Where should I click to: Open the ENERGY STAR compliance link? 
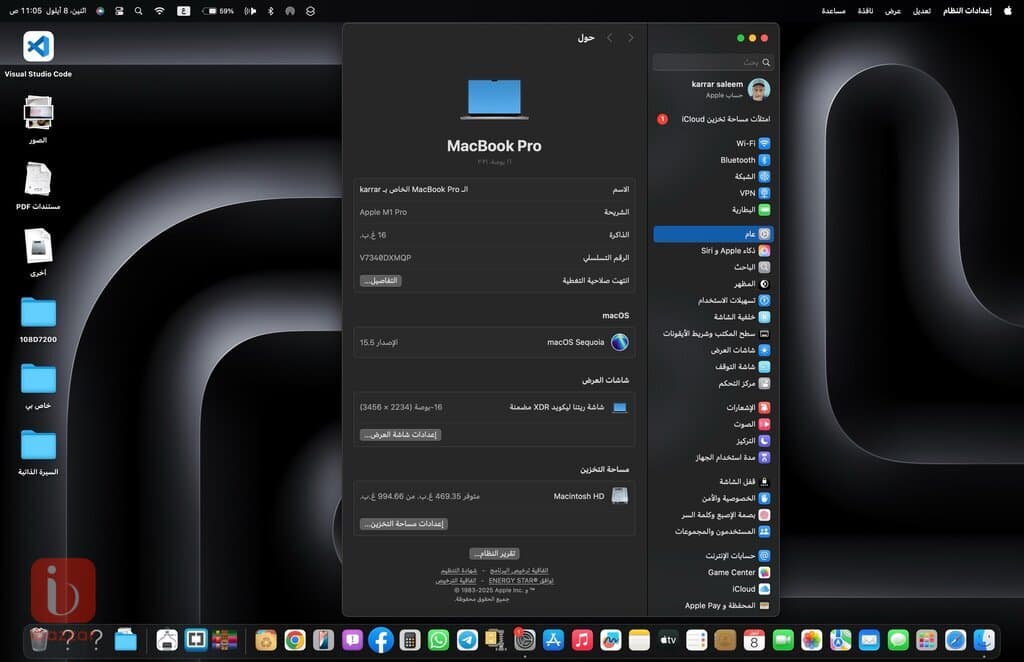(521, 580)
